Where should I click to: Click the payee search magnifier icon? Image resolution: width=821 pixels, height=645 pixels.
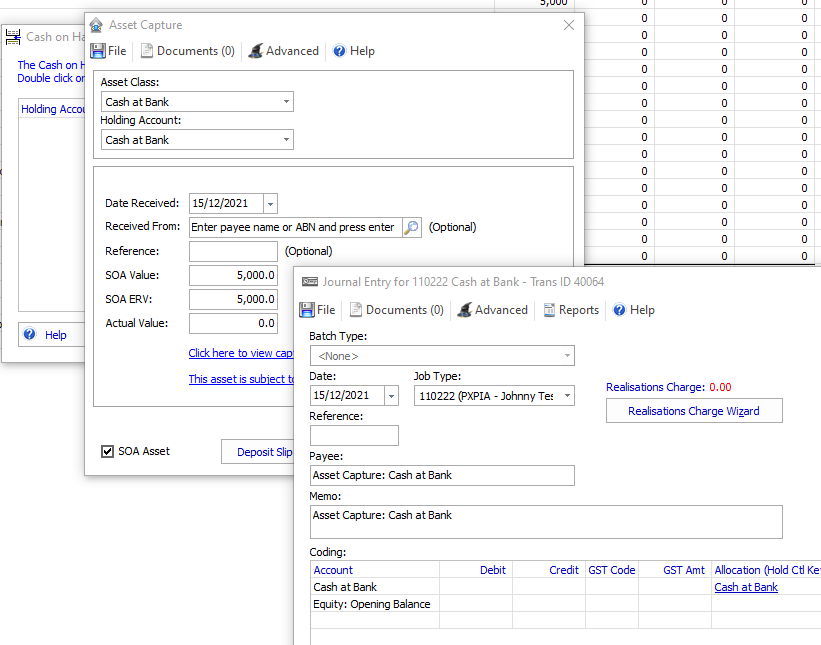411,227
